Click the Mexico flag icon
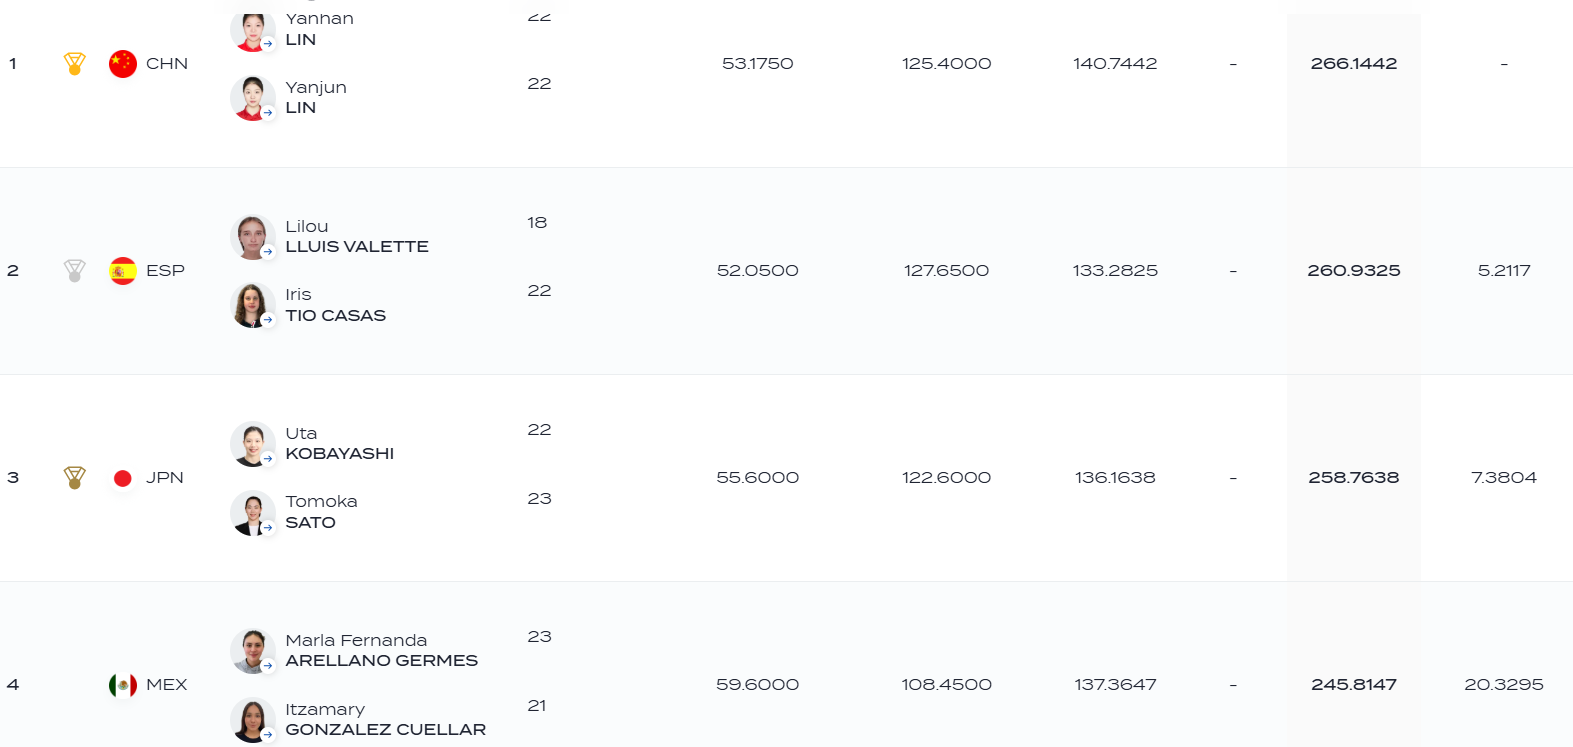Screen dimensions: 1573x747 pos(123,685)
